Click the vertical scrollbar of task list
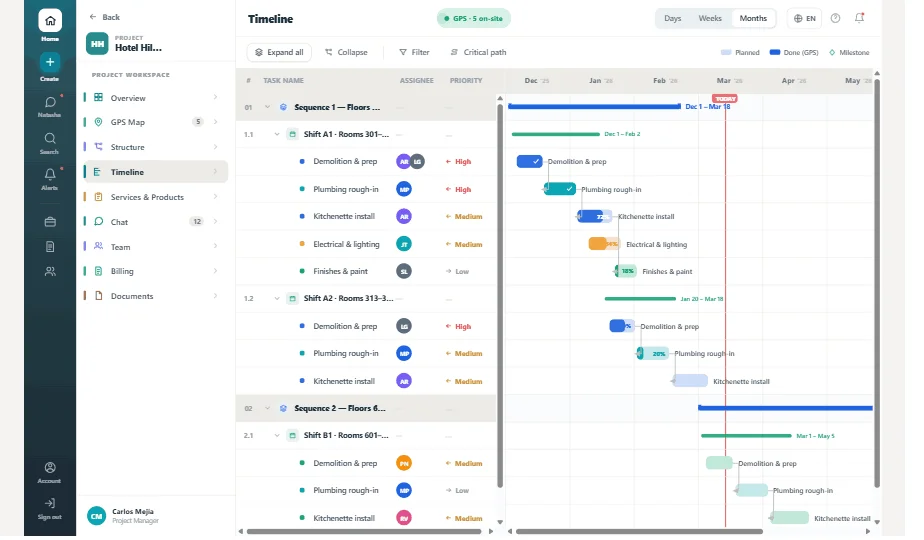Image resolution: width=924 pixels, height=540 pixels. point(500,295)
